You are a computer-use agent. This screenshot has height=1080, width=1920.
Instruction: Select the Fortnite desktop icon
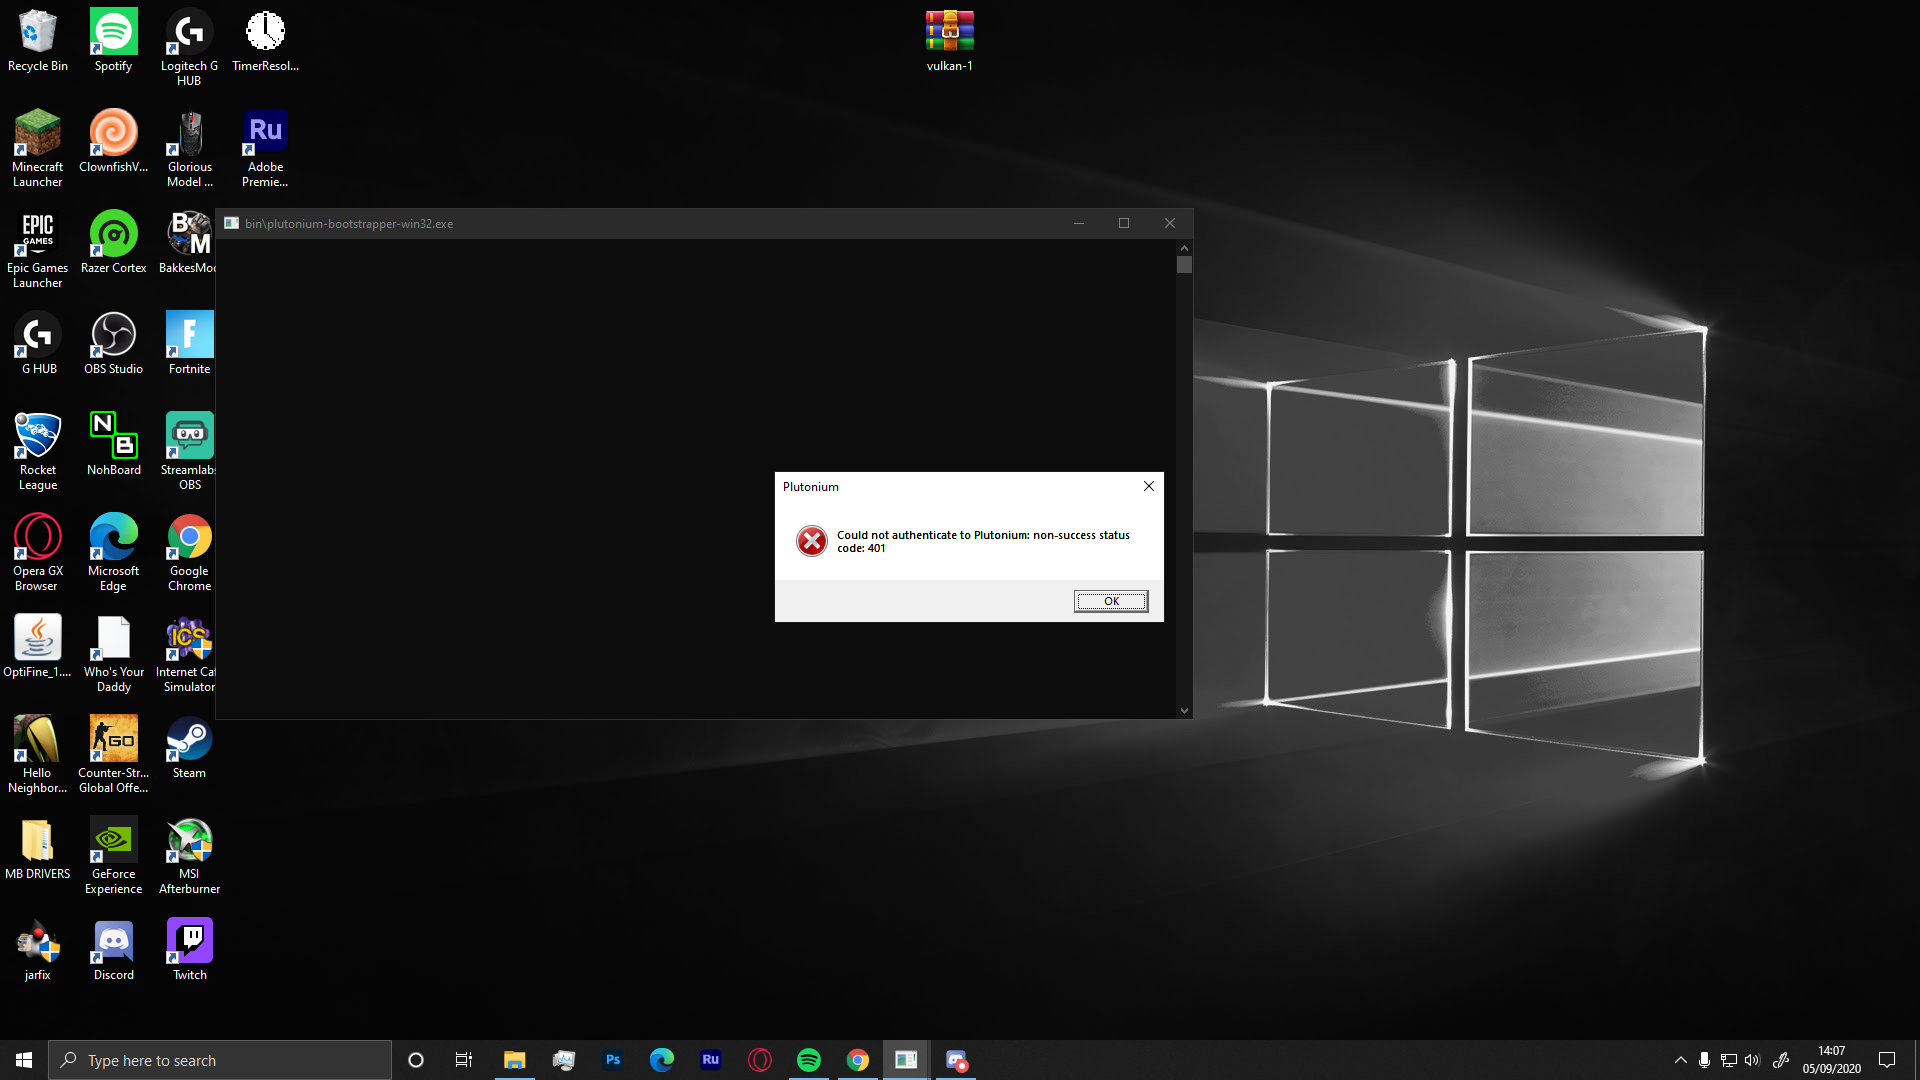click(189, 344)
